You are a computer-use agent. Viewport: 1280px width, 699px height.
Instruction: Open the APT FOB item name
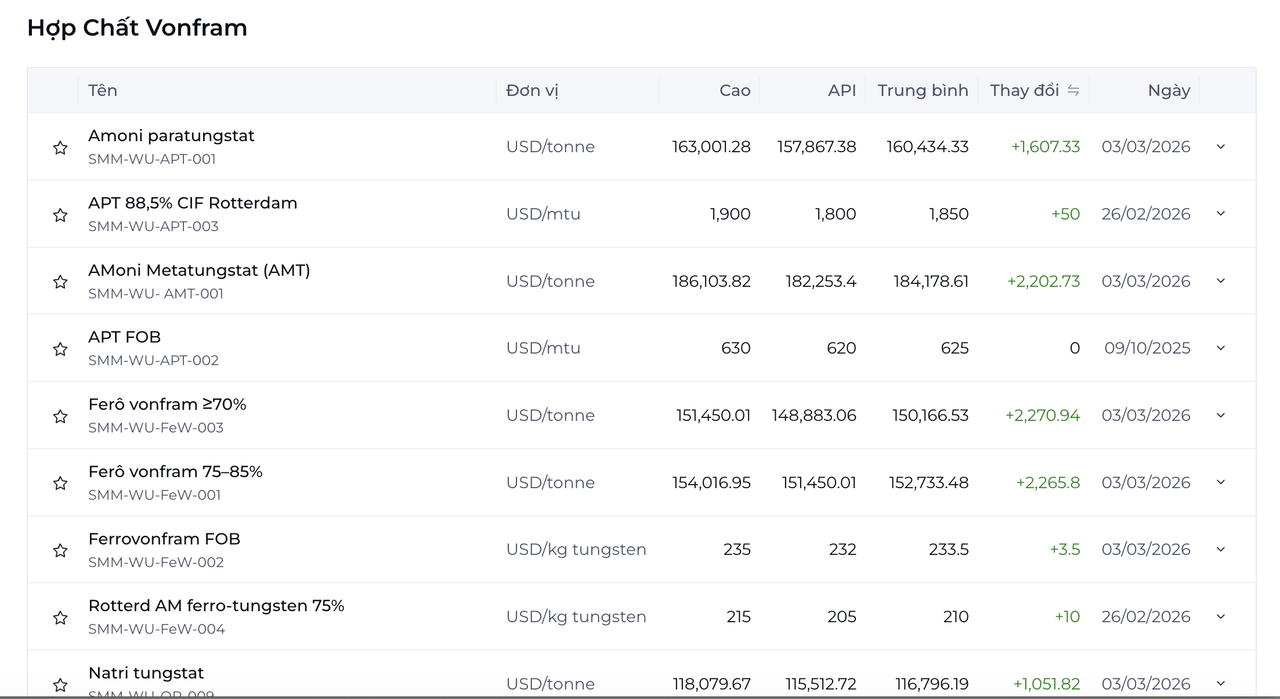124,337
